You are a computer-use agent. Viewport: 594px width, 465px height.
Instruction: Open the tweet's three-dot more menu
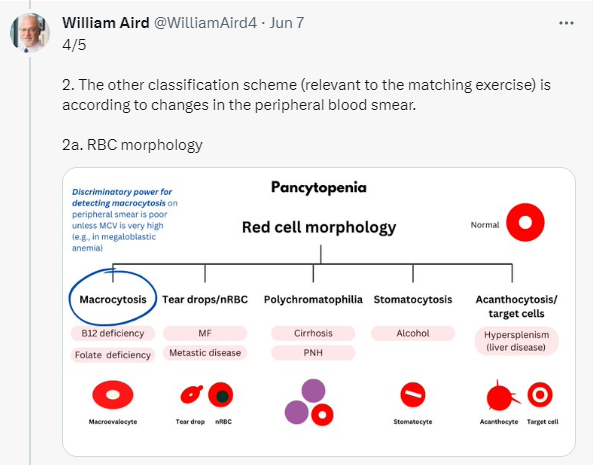[x=566, y=23]
